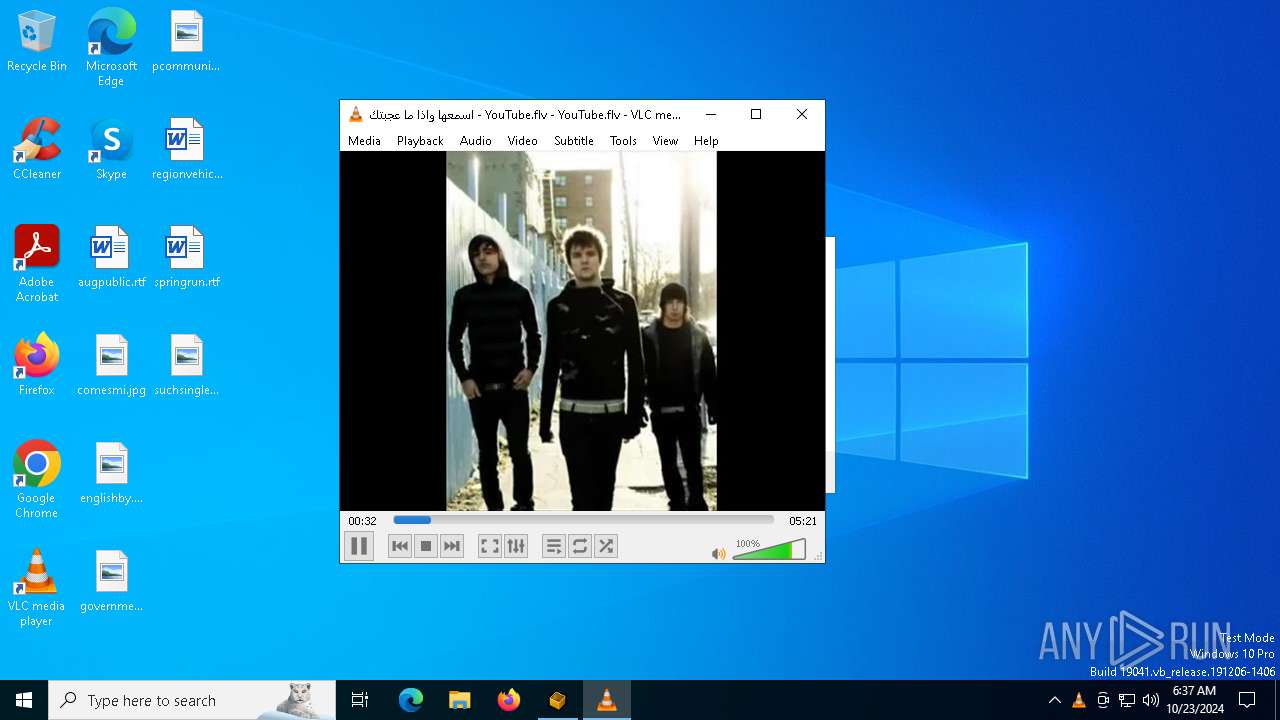Select the regionvehic... Word document
Image resolution: width=1280 pixels, height=720 pixels.
[x=186, y=150]
